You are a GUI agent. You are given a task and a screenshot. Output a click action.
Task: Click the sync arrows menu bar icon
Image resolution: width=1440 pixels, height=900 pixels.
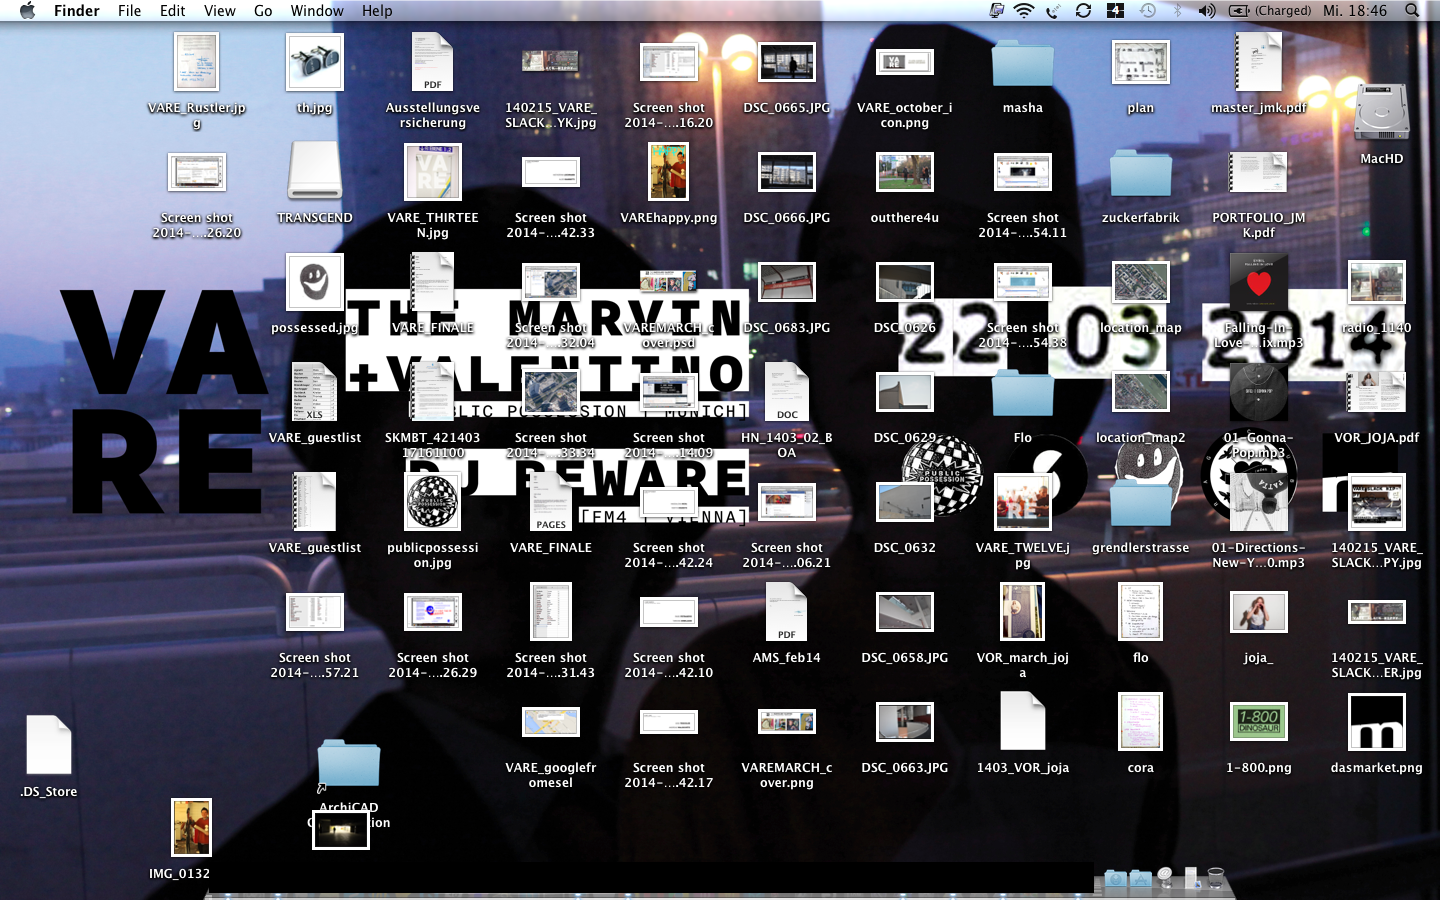pyautogui.click(x=1083, y=11)
